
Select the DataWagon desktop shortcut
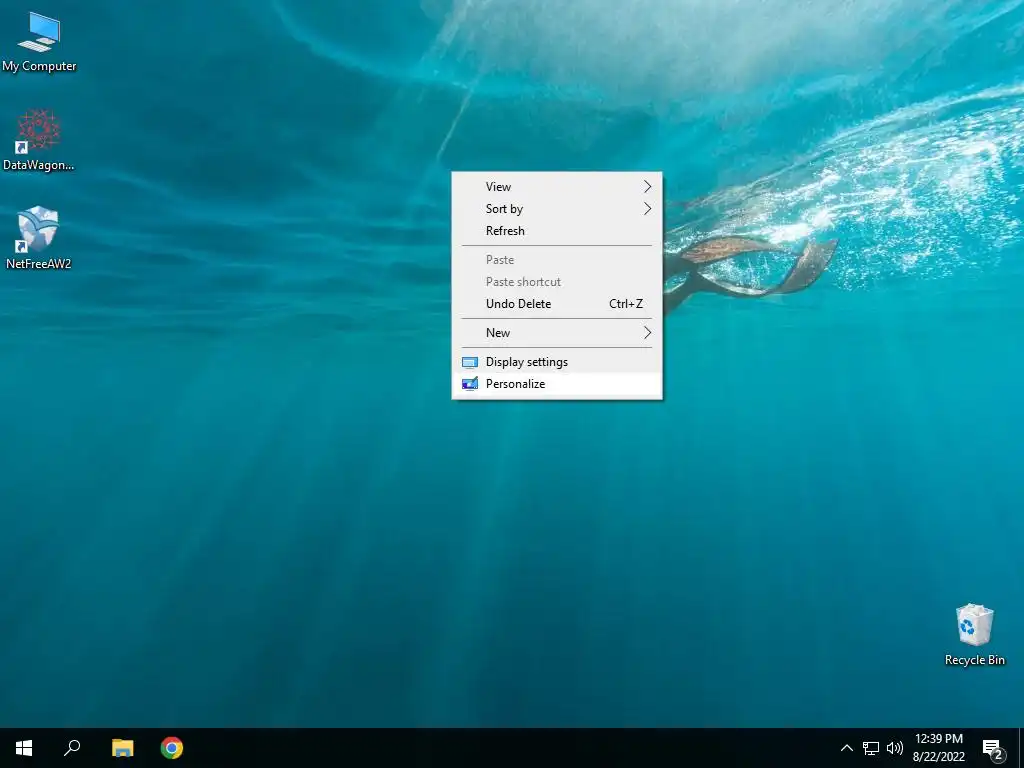tap(39, 140)
